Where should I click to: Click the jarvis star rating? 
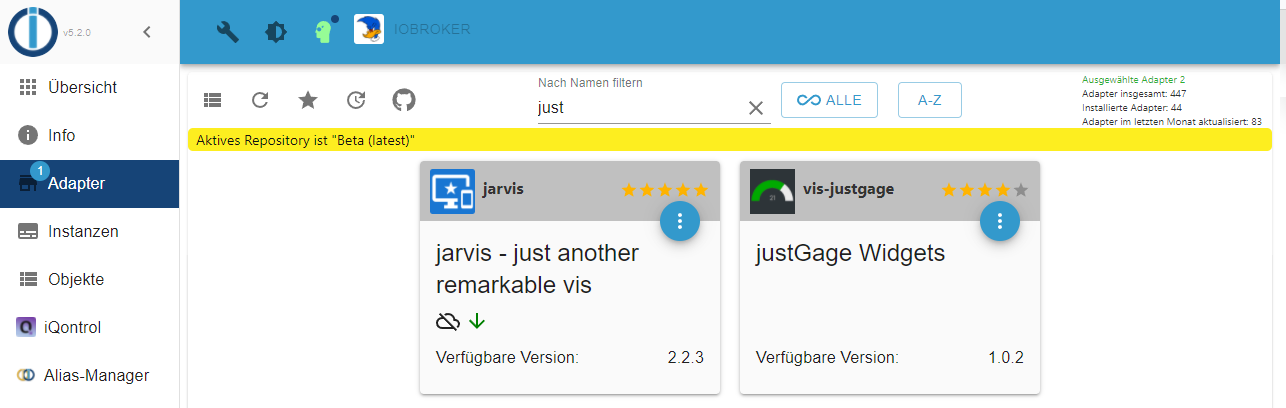tap(664, 190)
